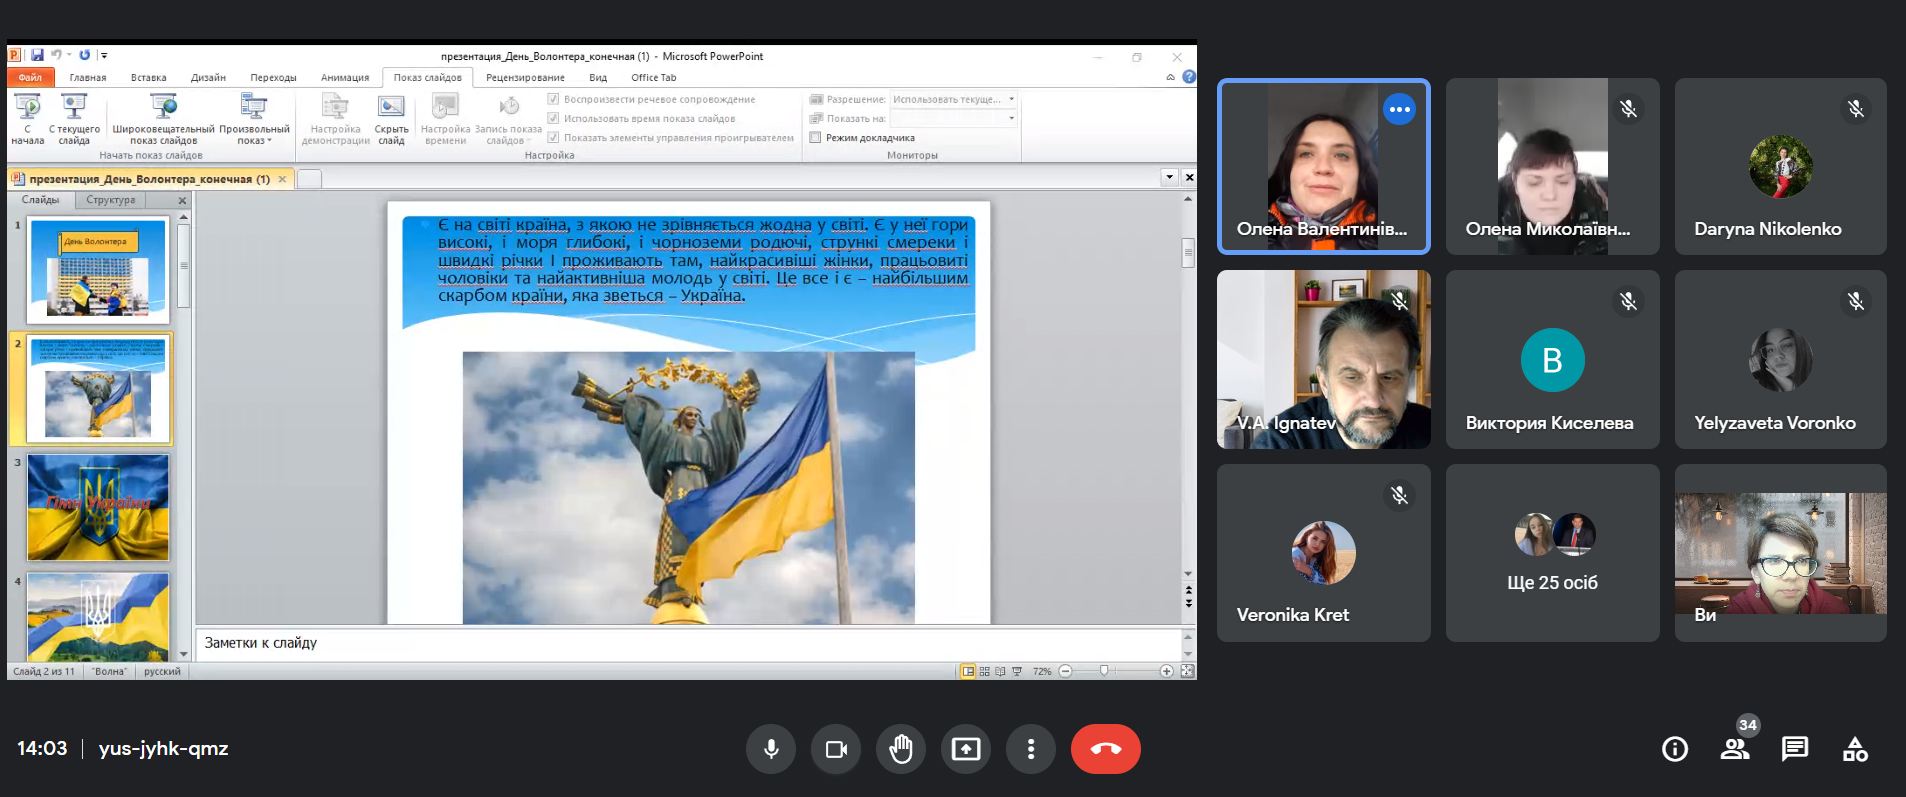Expand the Разрешение resolution dropdown
This screenshot has height=797, width=1906.
point(1011,99)
